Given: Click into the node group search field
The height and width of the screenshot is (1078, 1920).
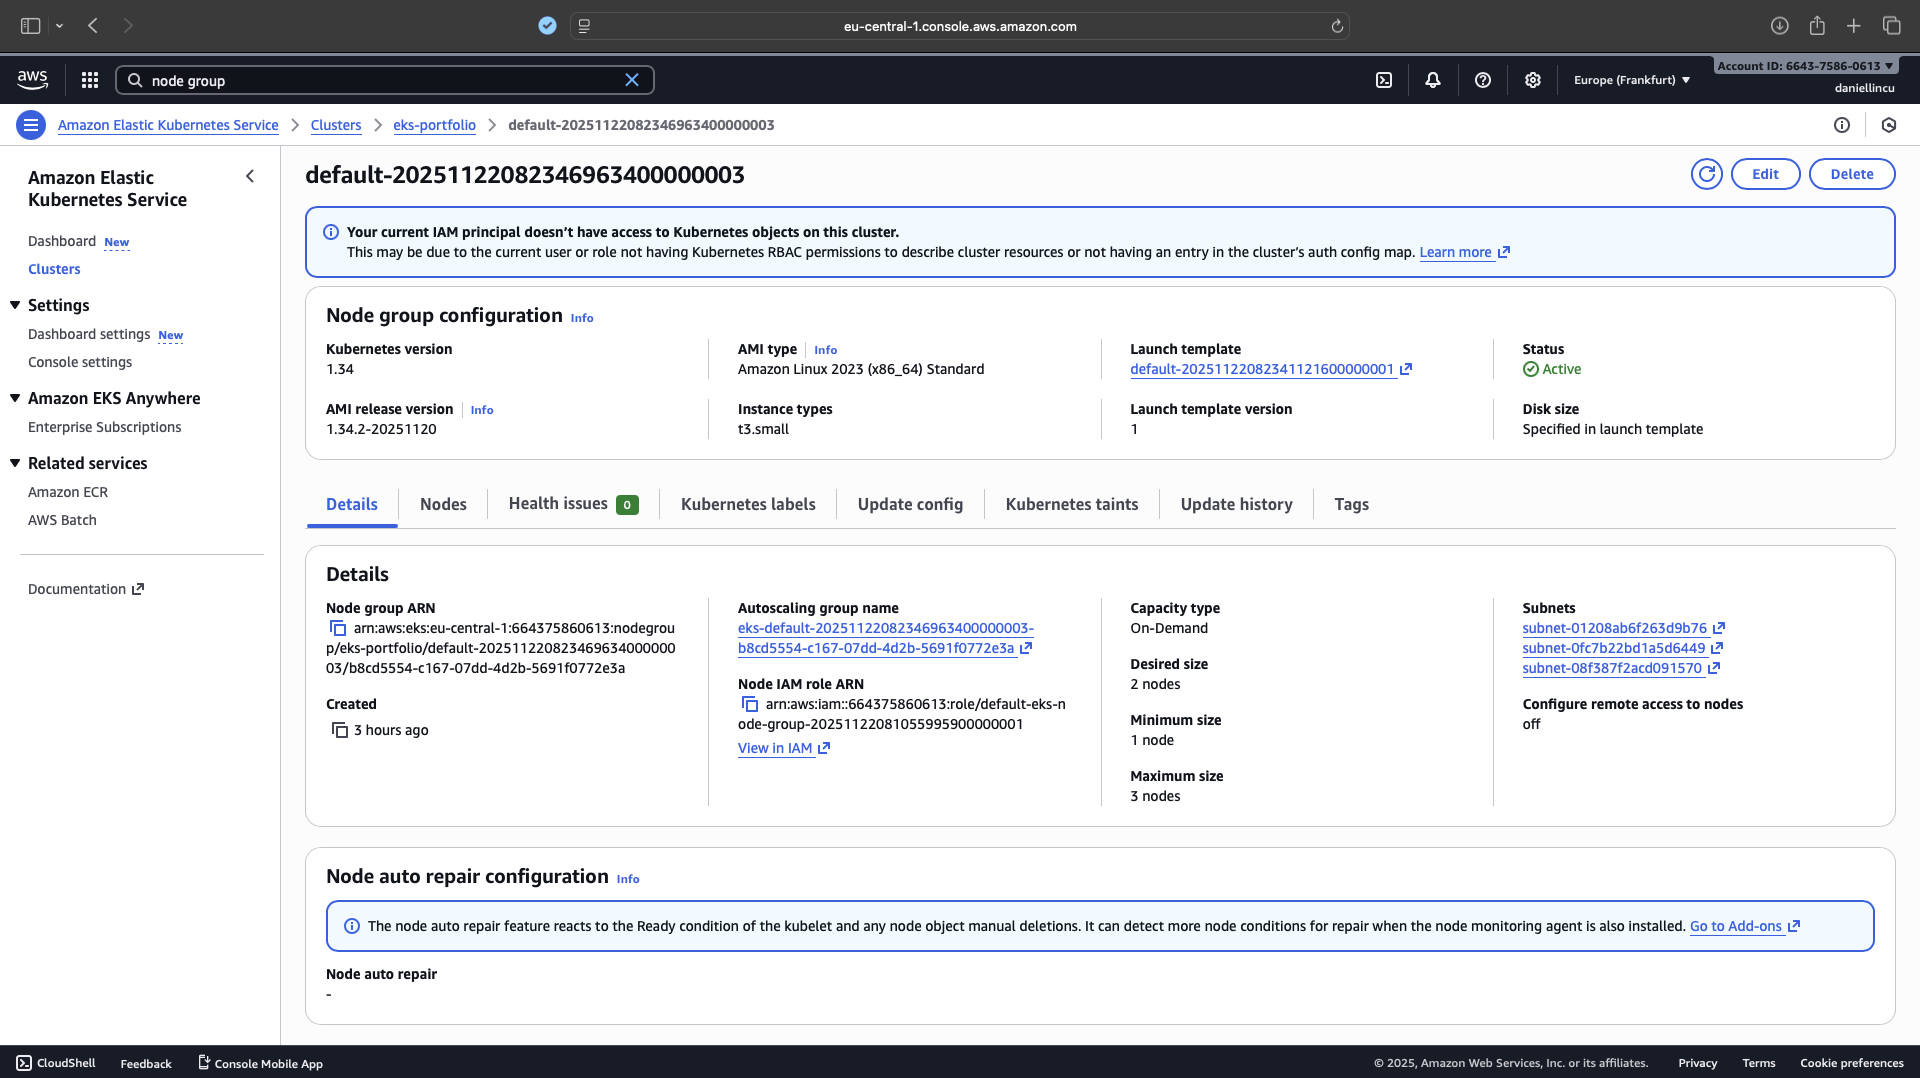Looking at the screenshot, I should click(x=380, y=80).
